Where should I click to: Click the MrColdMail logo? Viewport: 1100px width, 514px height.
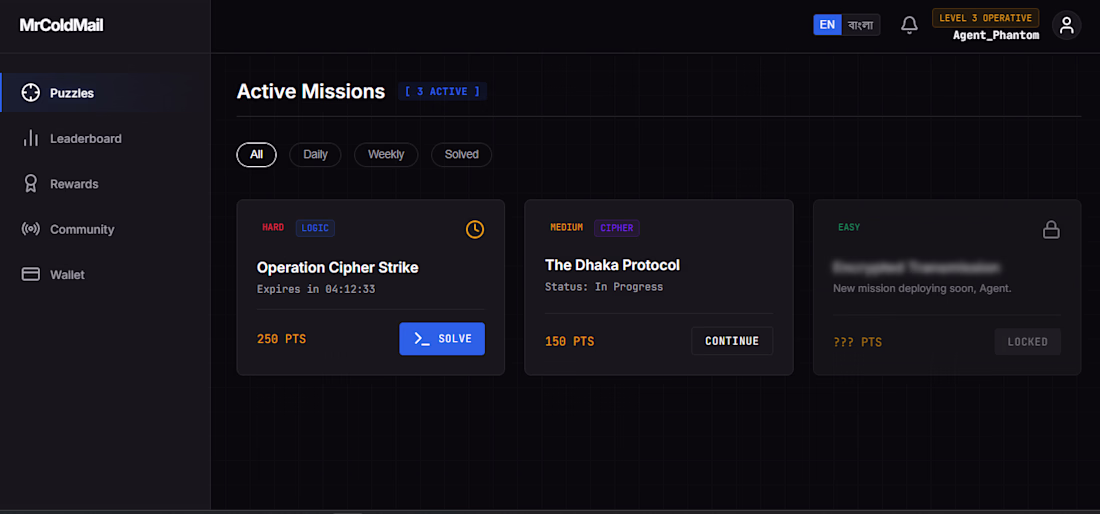[x=62, y=26]
